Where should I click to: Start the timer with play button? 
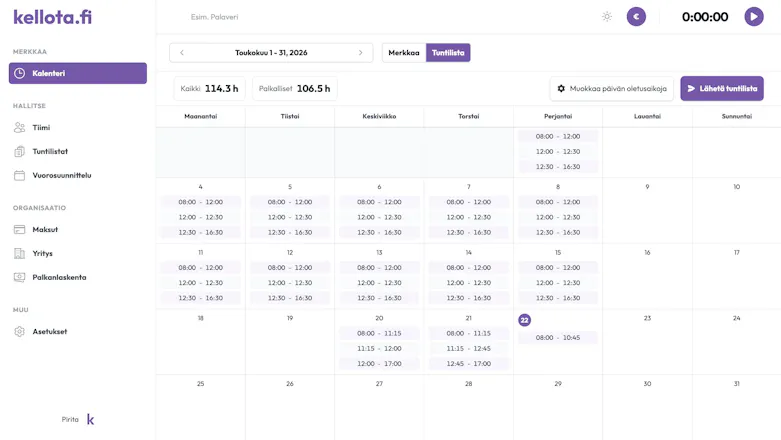[754, 16]
